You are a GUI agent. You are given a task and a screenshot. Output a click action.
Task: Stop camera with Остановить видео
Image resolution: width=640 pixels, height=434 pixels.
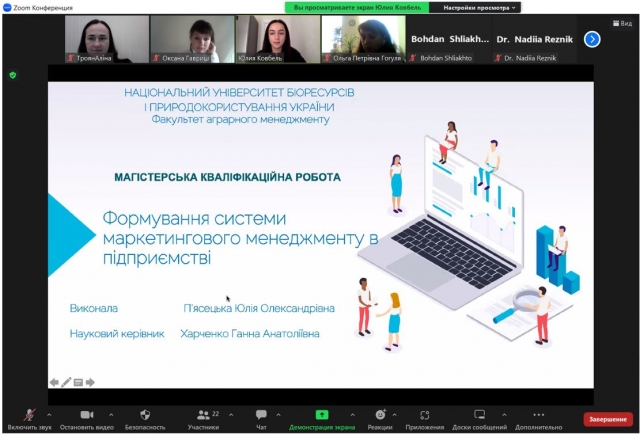[x=87, y=420]
